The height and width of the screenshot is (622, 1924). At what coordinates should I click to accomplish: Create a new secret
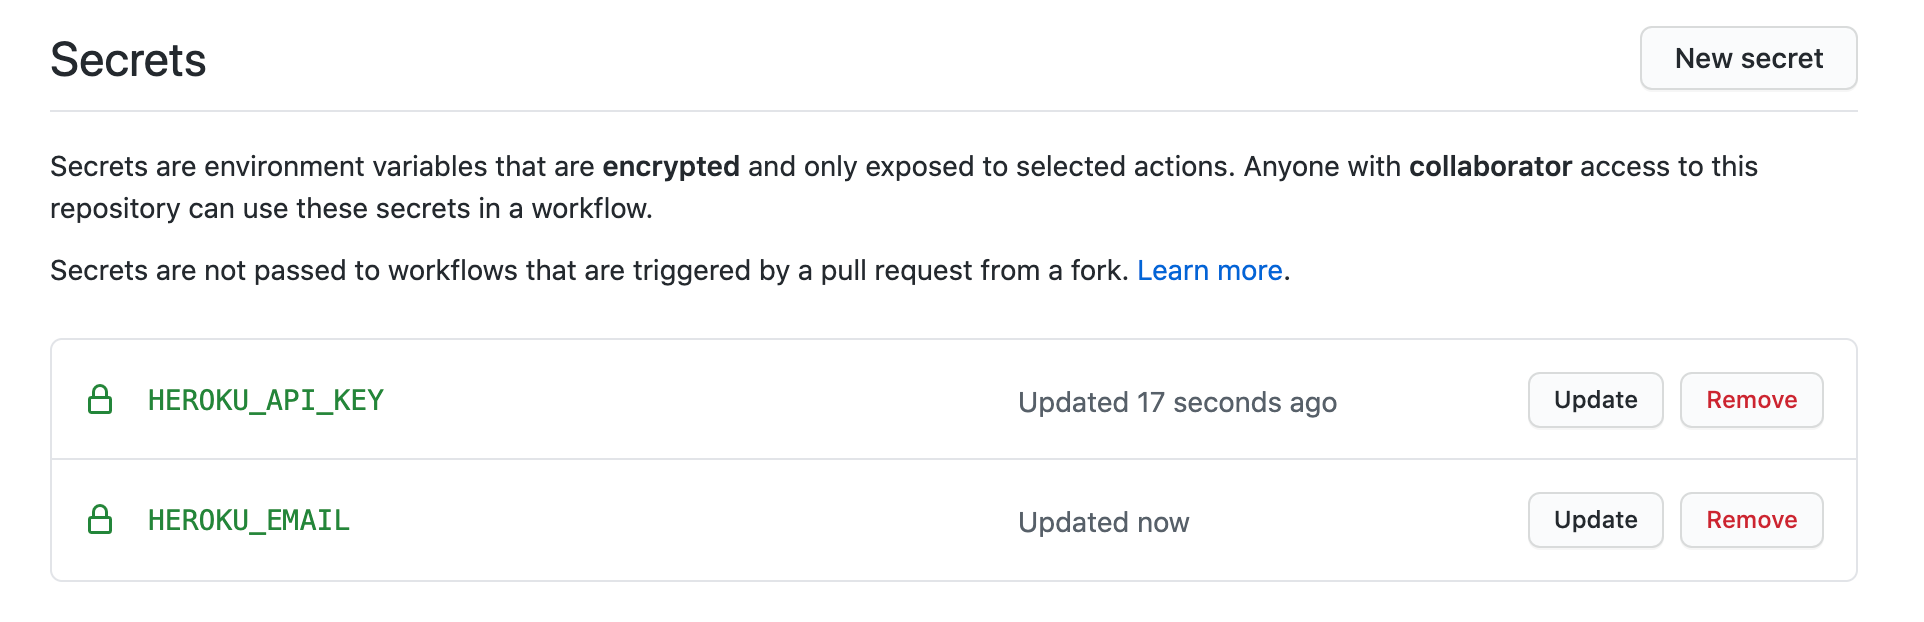pos(1748,58)
